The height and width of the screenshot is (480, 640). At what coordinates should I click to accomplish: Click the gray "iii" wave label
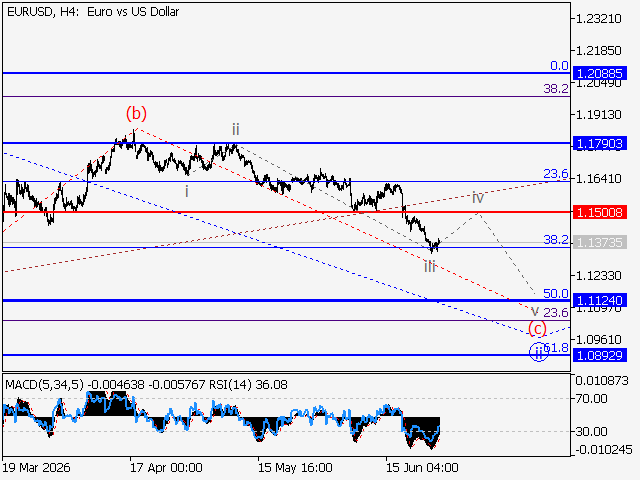point(430,267)
